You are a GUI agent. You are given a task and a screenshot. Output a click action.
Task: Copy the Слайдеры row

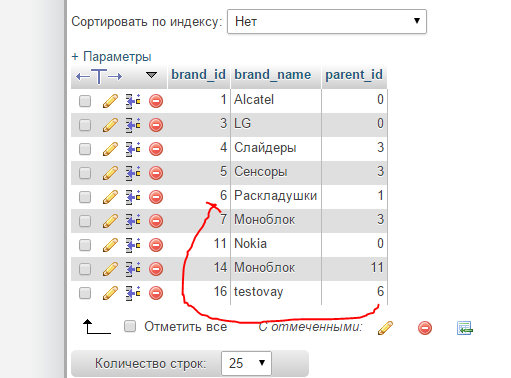click(133, 149)
